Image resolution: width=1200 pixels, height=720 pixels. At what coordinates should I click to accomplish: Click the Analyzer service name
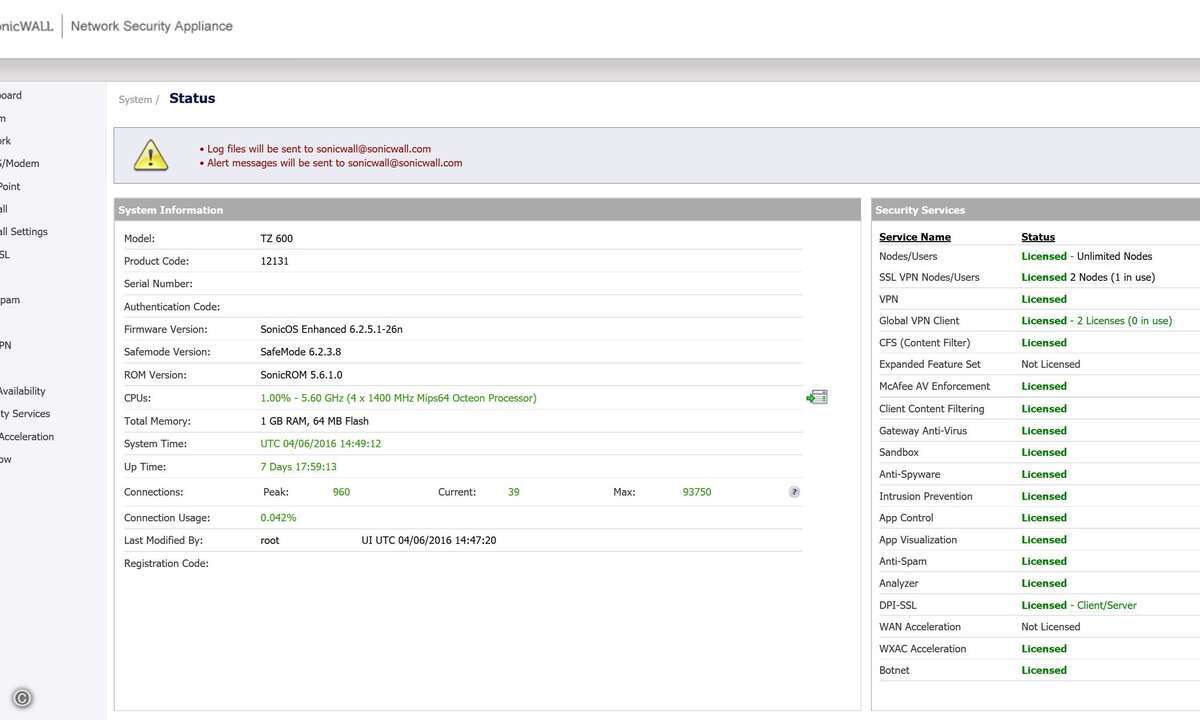tap(899, 583)
